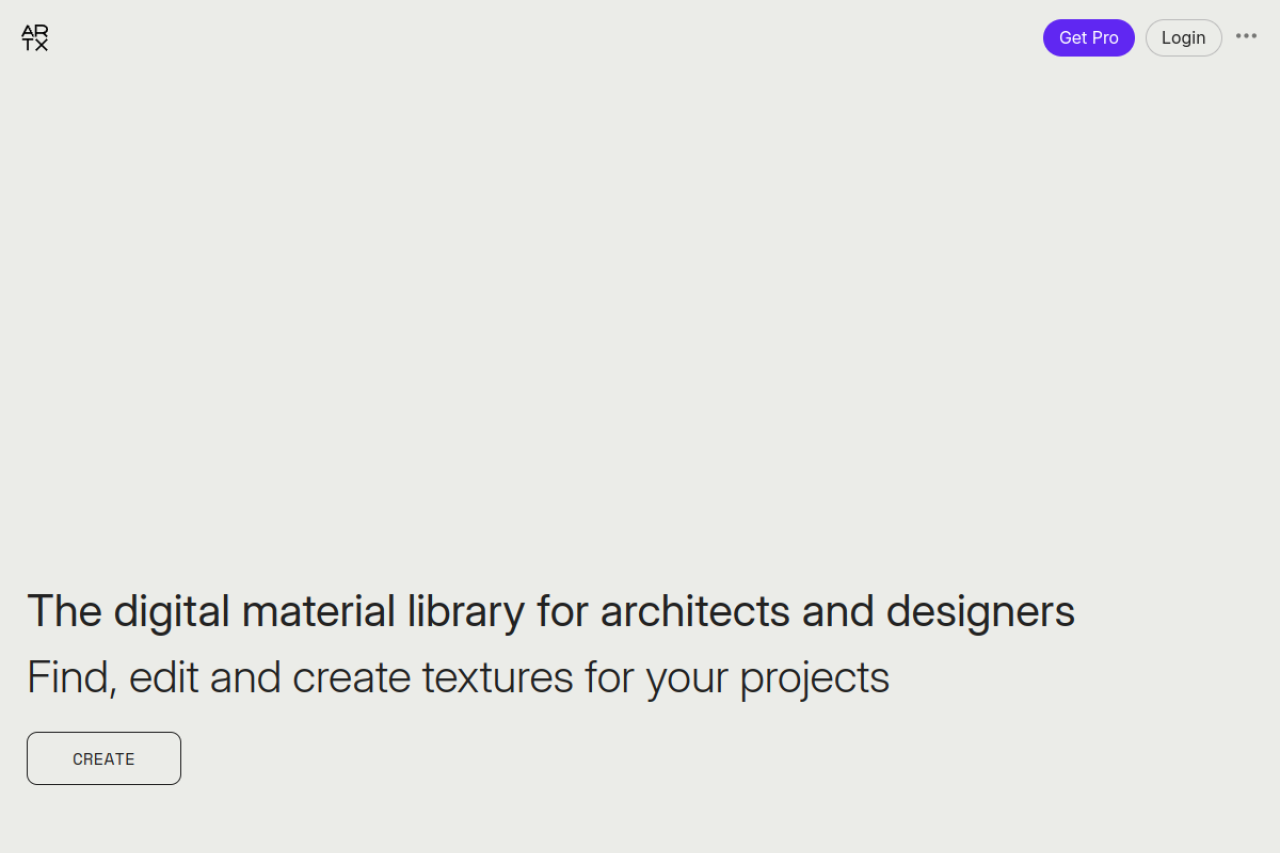
Task: Expand the ellipsis menu beside Login
Action: coord(1246,37)
